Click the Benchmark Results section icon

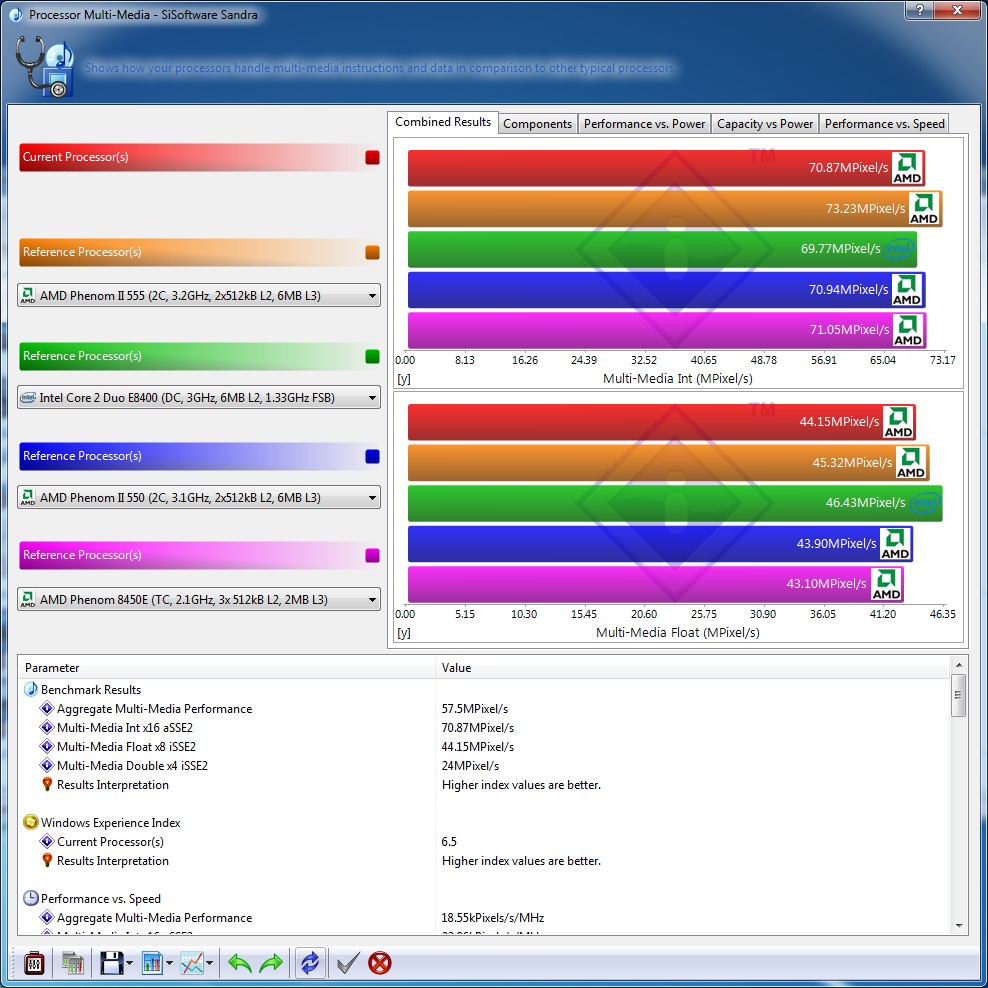click(30, 689)
